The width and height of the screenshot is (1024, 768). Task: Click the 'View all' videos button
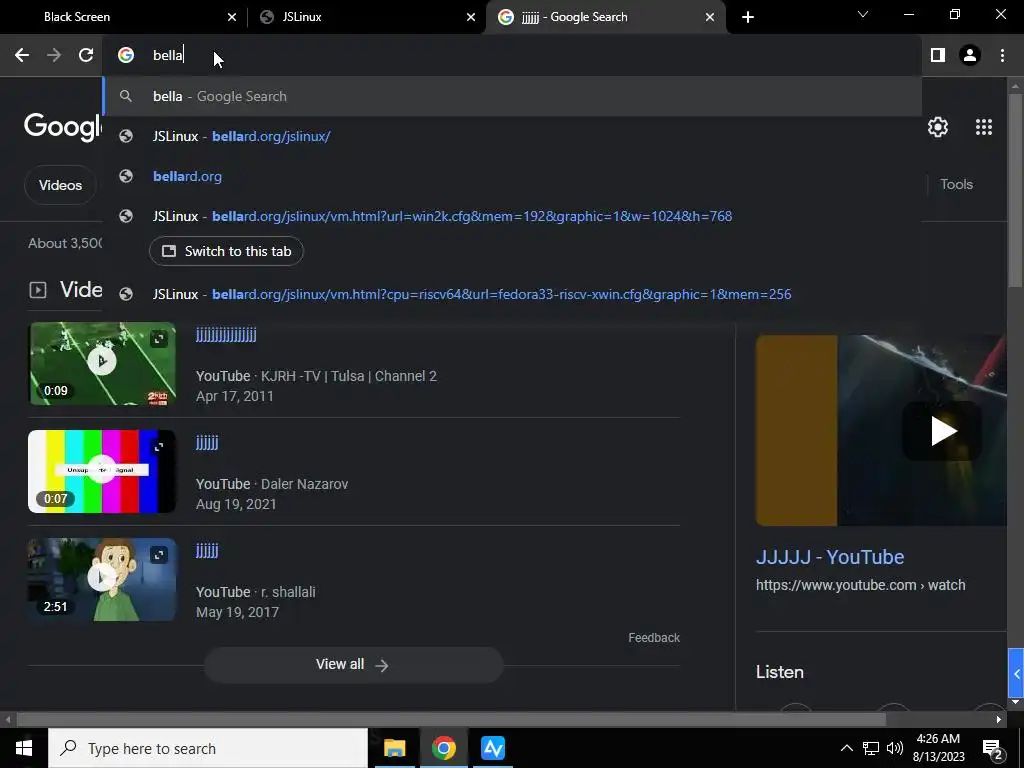pyautogui.click(x=353, y=665)
